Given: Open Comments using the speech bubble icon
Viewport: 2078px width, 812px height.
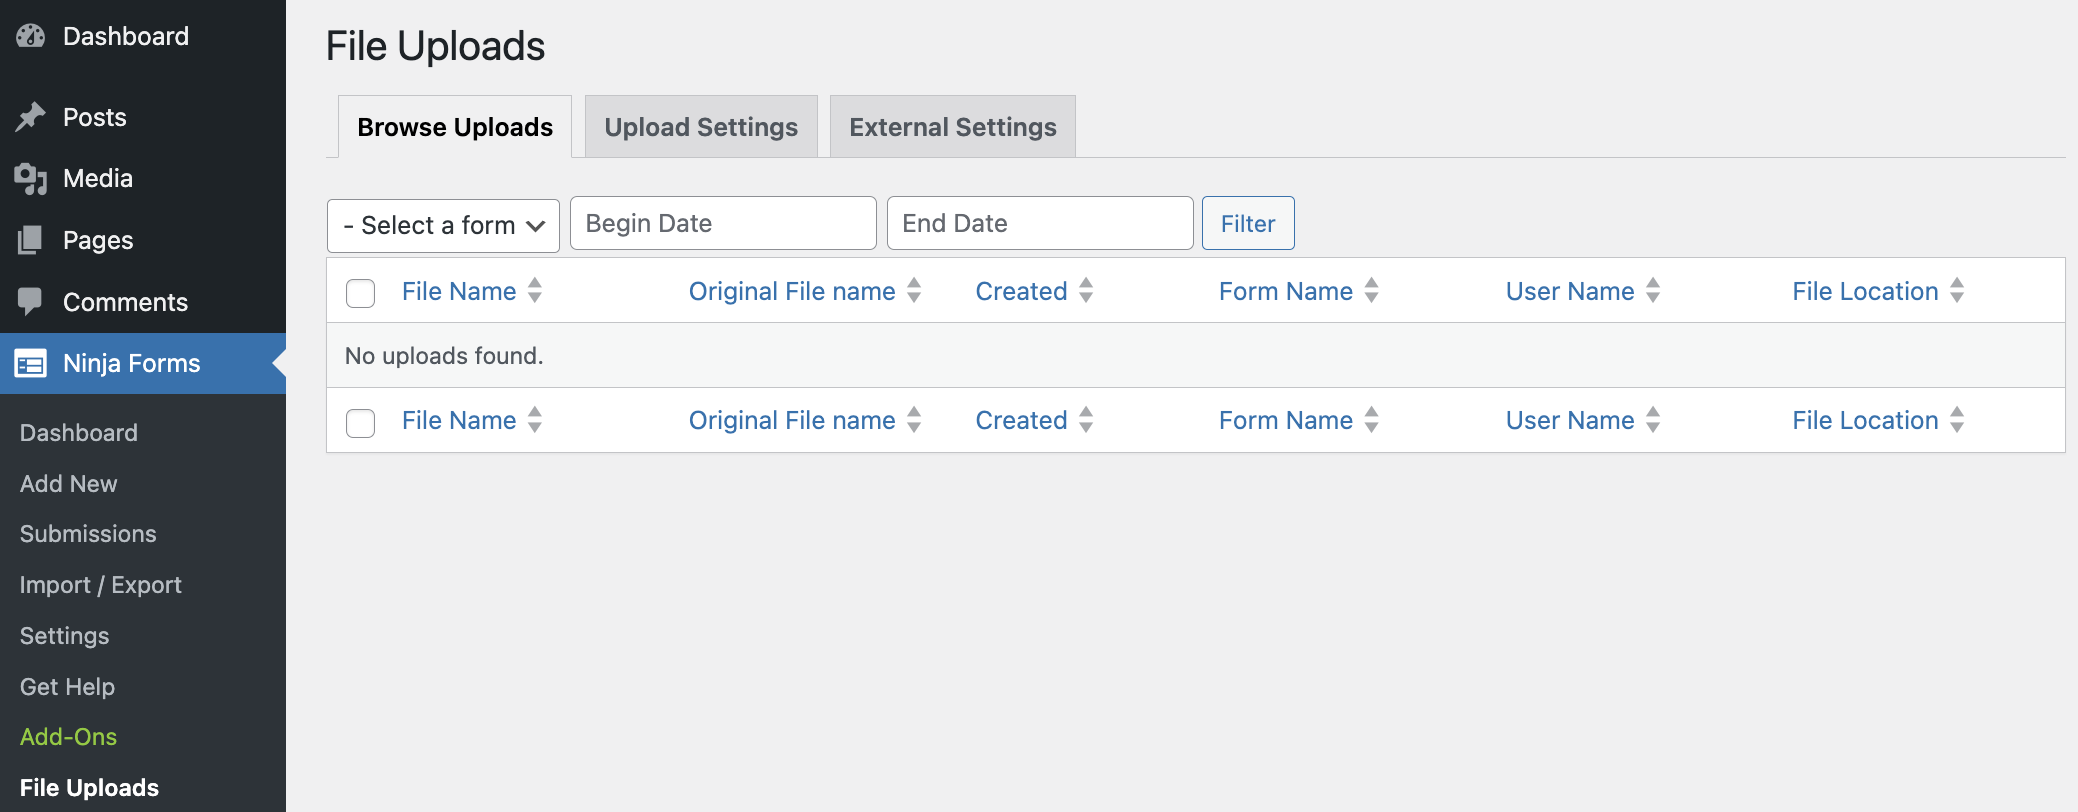Looking at the screenshot, I should point(32,302).
